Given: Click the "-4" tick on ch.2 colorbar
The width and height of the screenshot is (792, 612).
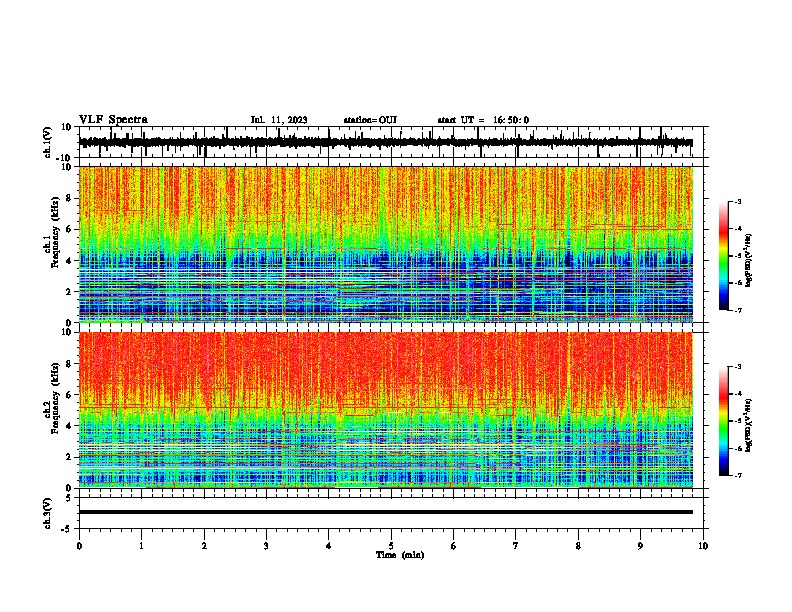Looking at the screenshot, I should coord(737,394).
